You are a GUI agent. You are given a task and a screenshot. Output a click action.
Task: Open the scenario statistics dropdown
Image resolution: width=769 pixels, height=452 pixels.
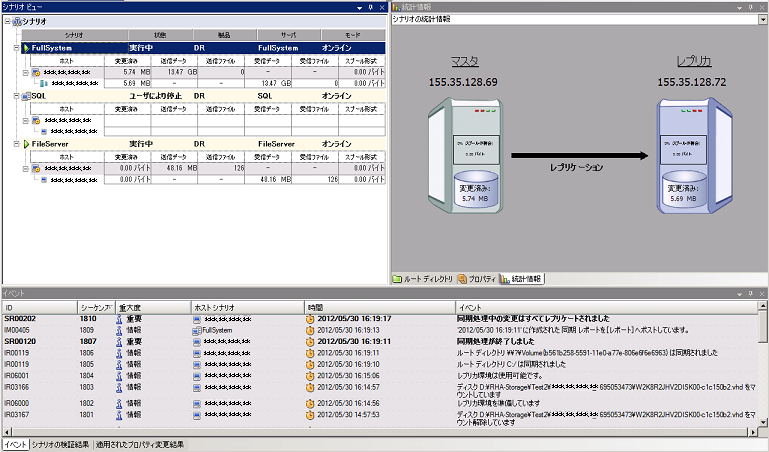[x=762, y=18]
